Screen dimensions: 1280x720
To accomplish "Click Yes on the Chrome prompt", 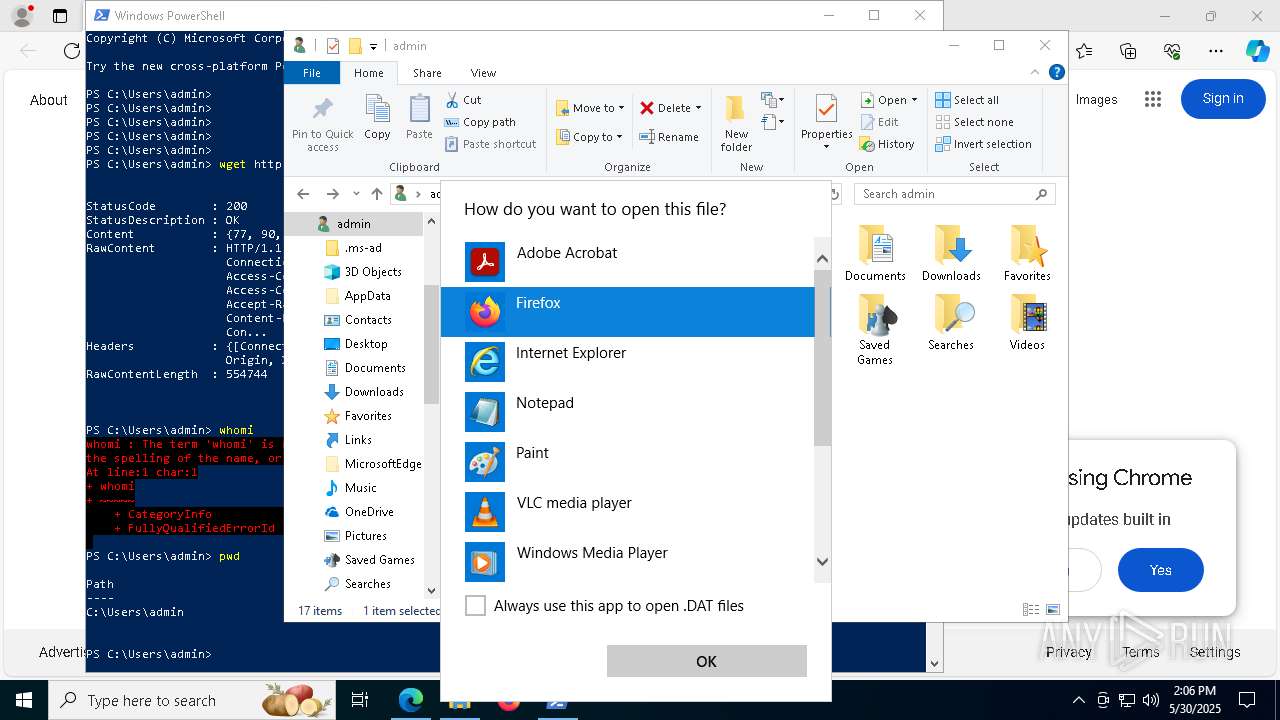I will coord(1160,570).
